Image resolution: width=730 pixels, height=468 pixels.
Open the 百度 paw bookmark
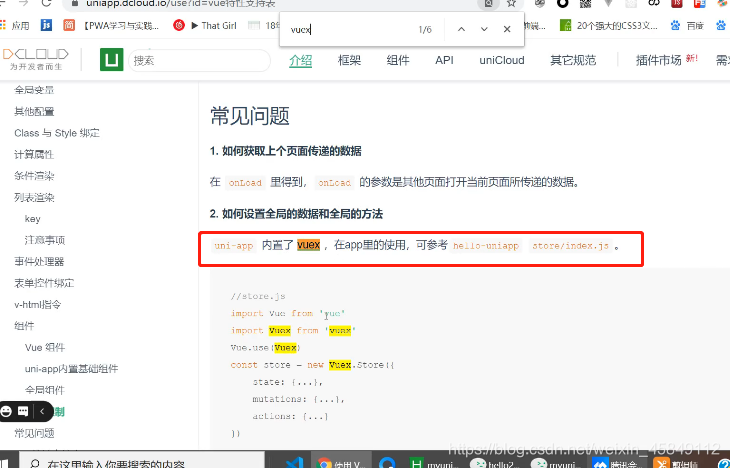(x=687, y=26)
